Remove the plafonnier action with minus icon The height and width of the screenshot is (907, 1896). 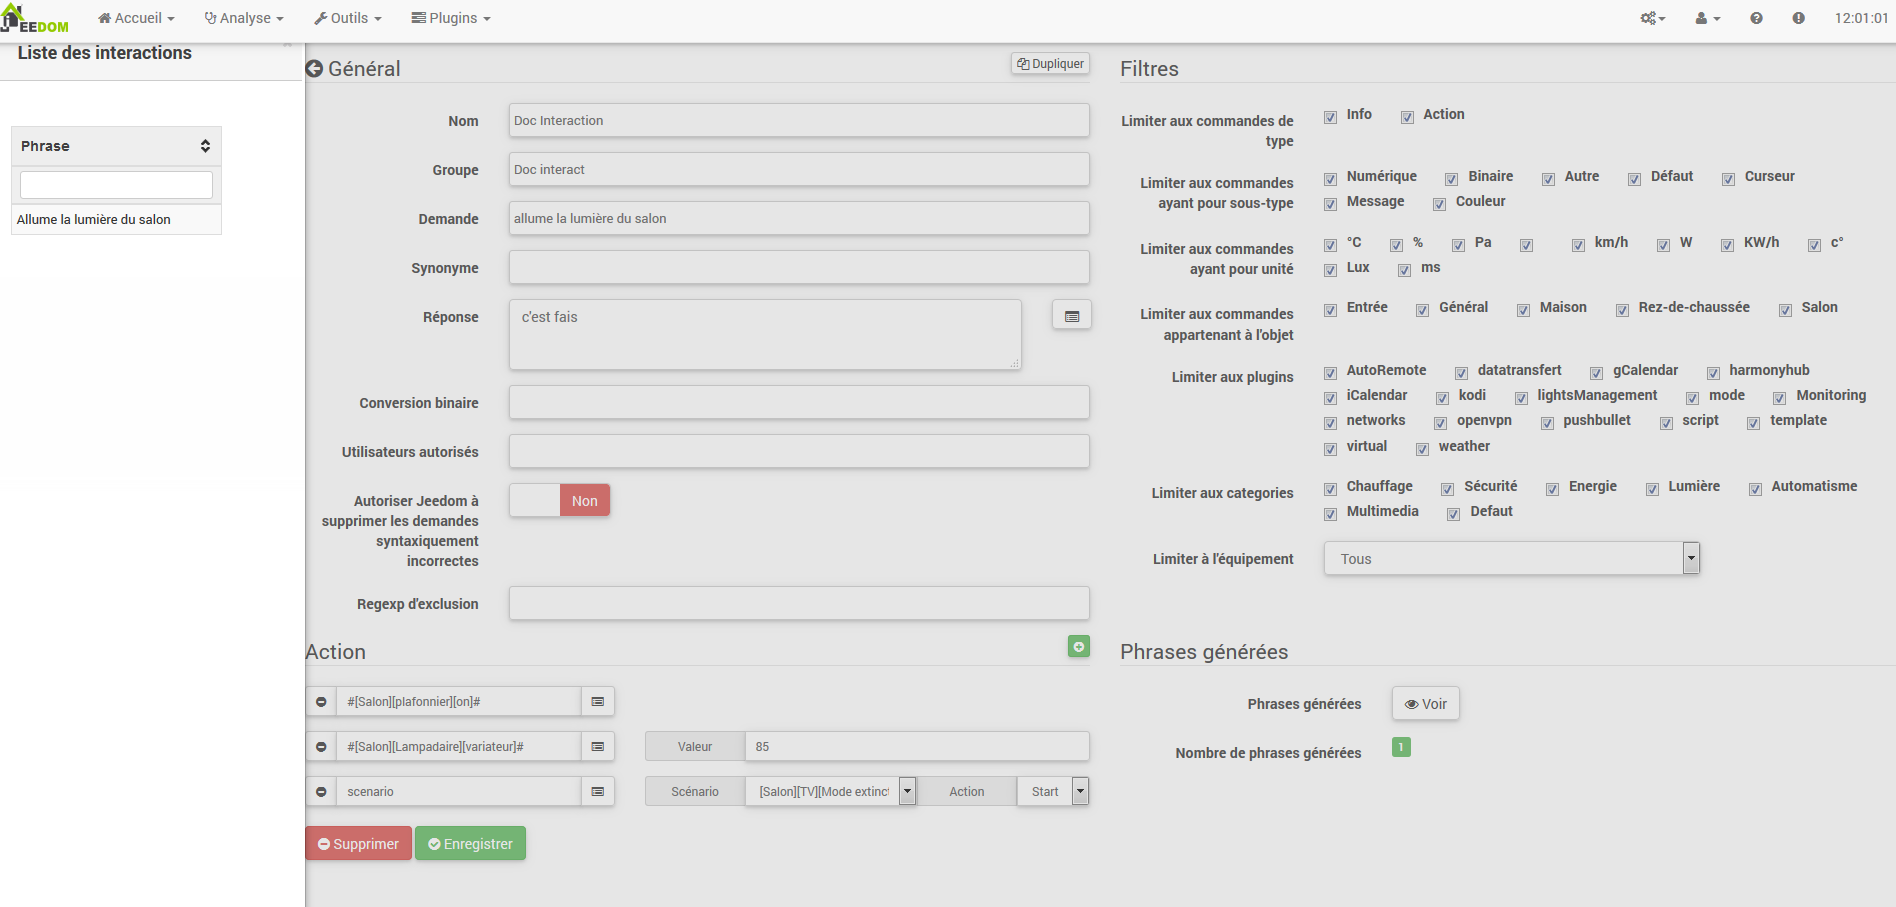[x=321, y=702]
